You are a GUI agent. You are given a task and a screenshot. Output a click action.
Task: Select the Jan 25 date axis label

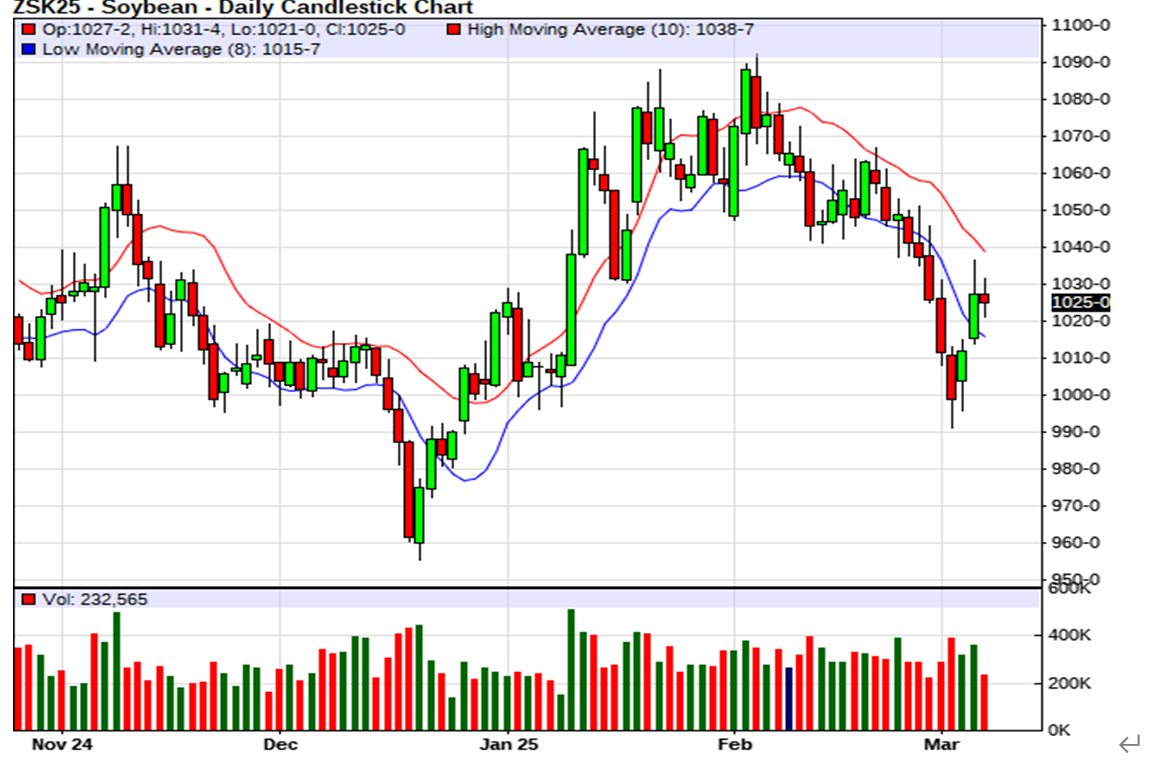coord(508,744)
